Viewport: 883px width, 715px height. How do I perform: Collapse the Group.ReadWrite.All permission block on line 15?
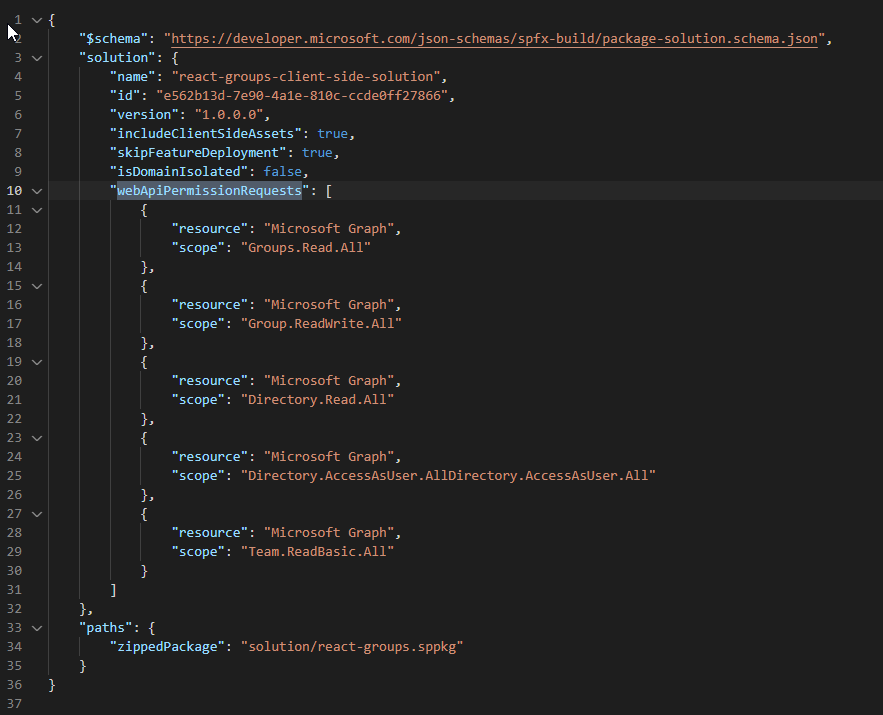tap(36, 285)
